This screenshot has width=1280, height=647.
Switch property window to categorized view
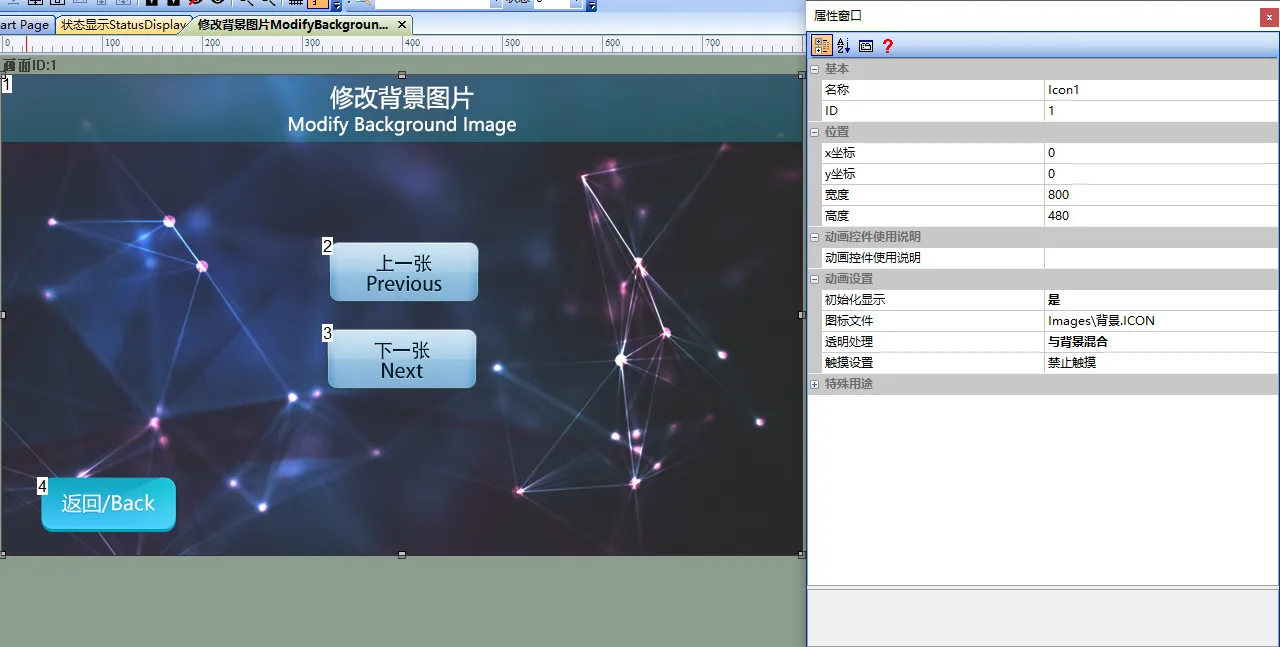(821, 44)
